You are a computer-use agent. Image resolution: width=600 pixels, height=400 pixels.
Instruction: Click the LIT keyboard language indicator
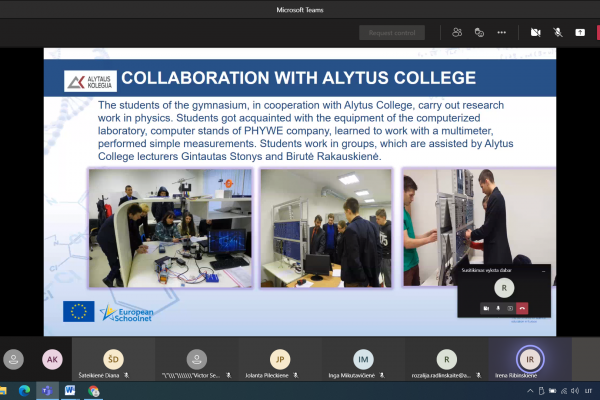tap(588, 391)
